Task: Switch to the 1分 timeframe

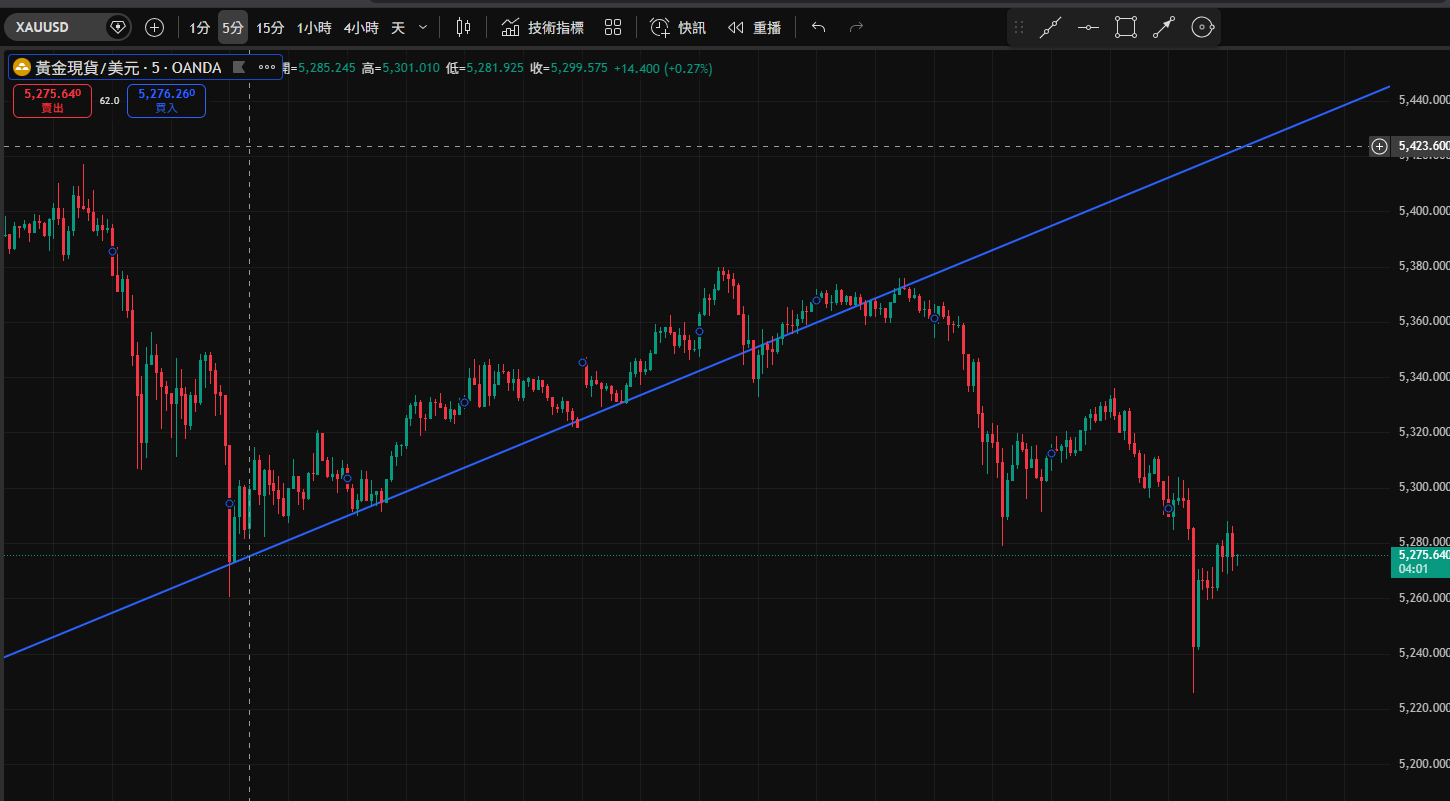Action: coord(200,27)
